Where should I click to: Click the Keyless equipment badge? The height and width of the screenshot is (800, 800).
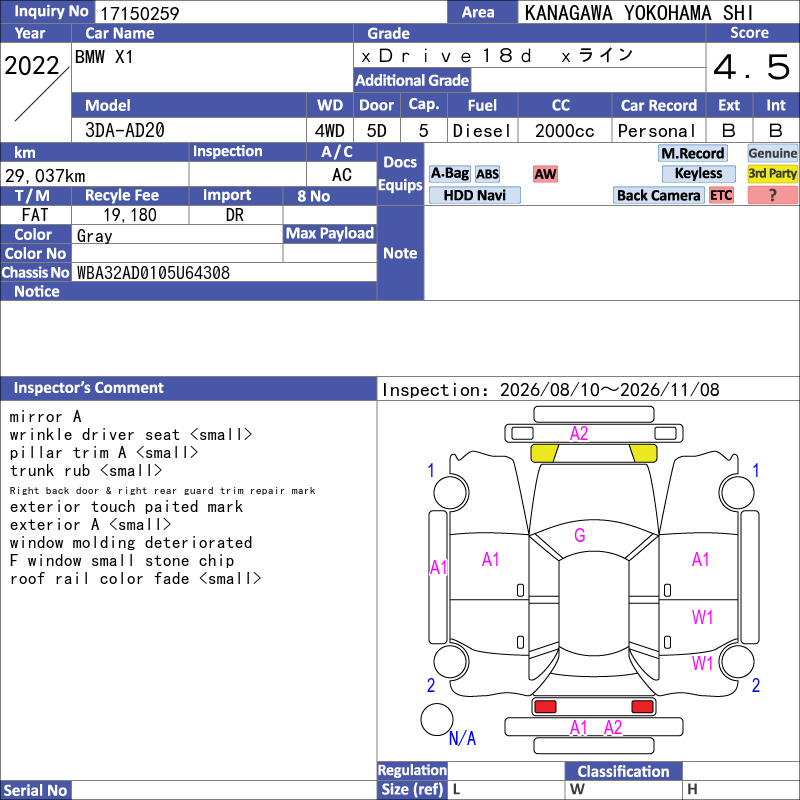pyautogui.click(x=698, y=173)
